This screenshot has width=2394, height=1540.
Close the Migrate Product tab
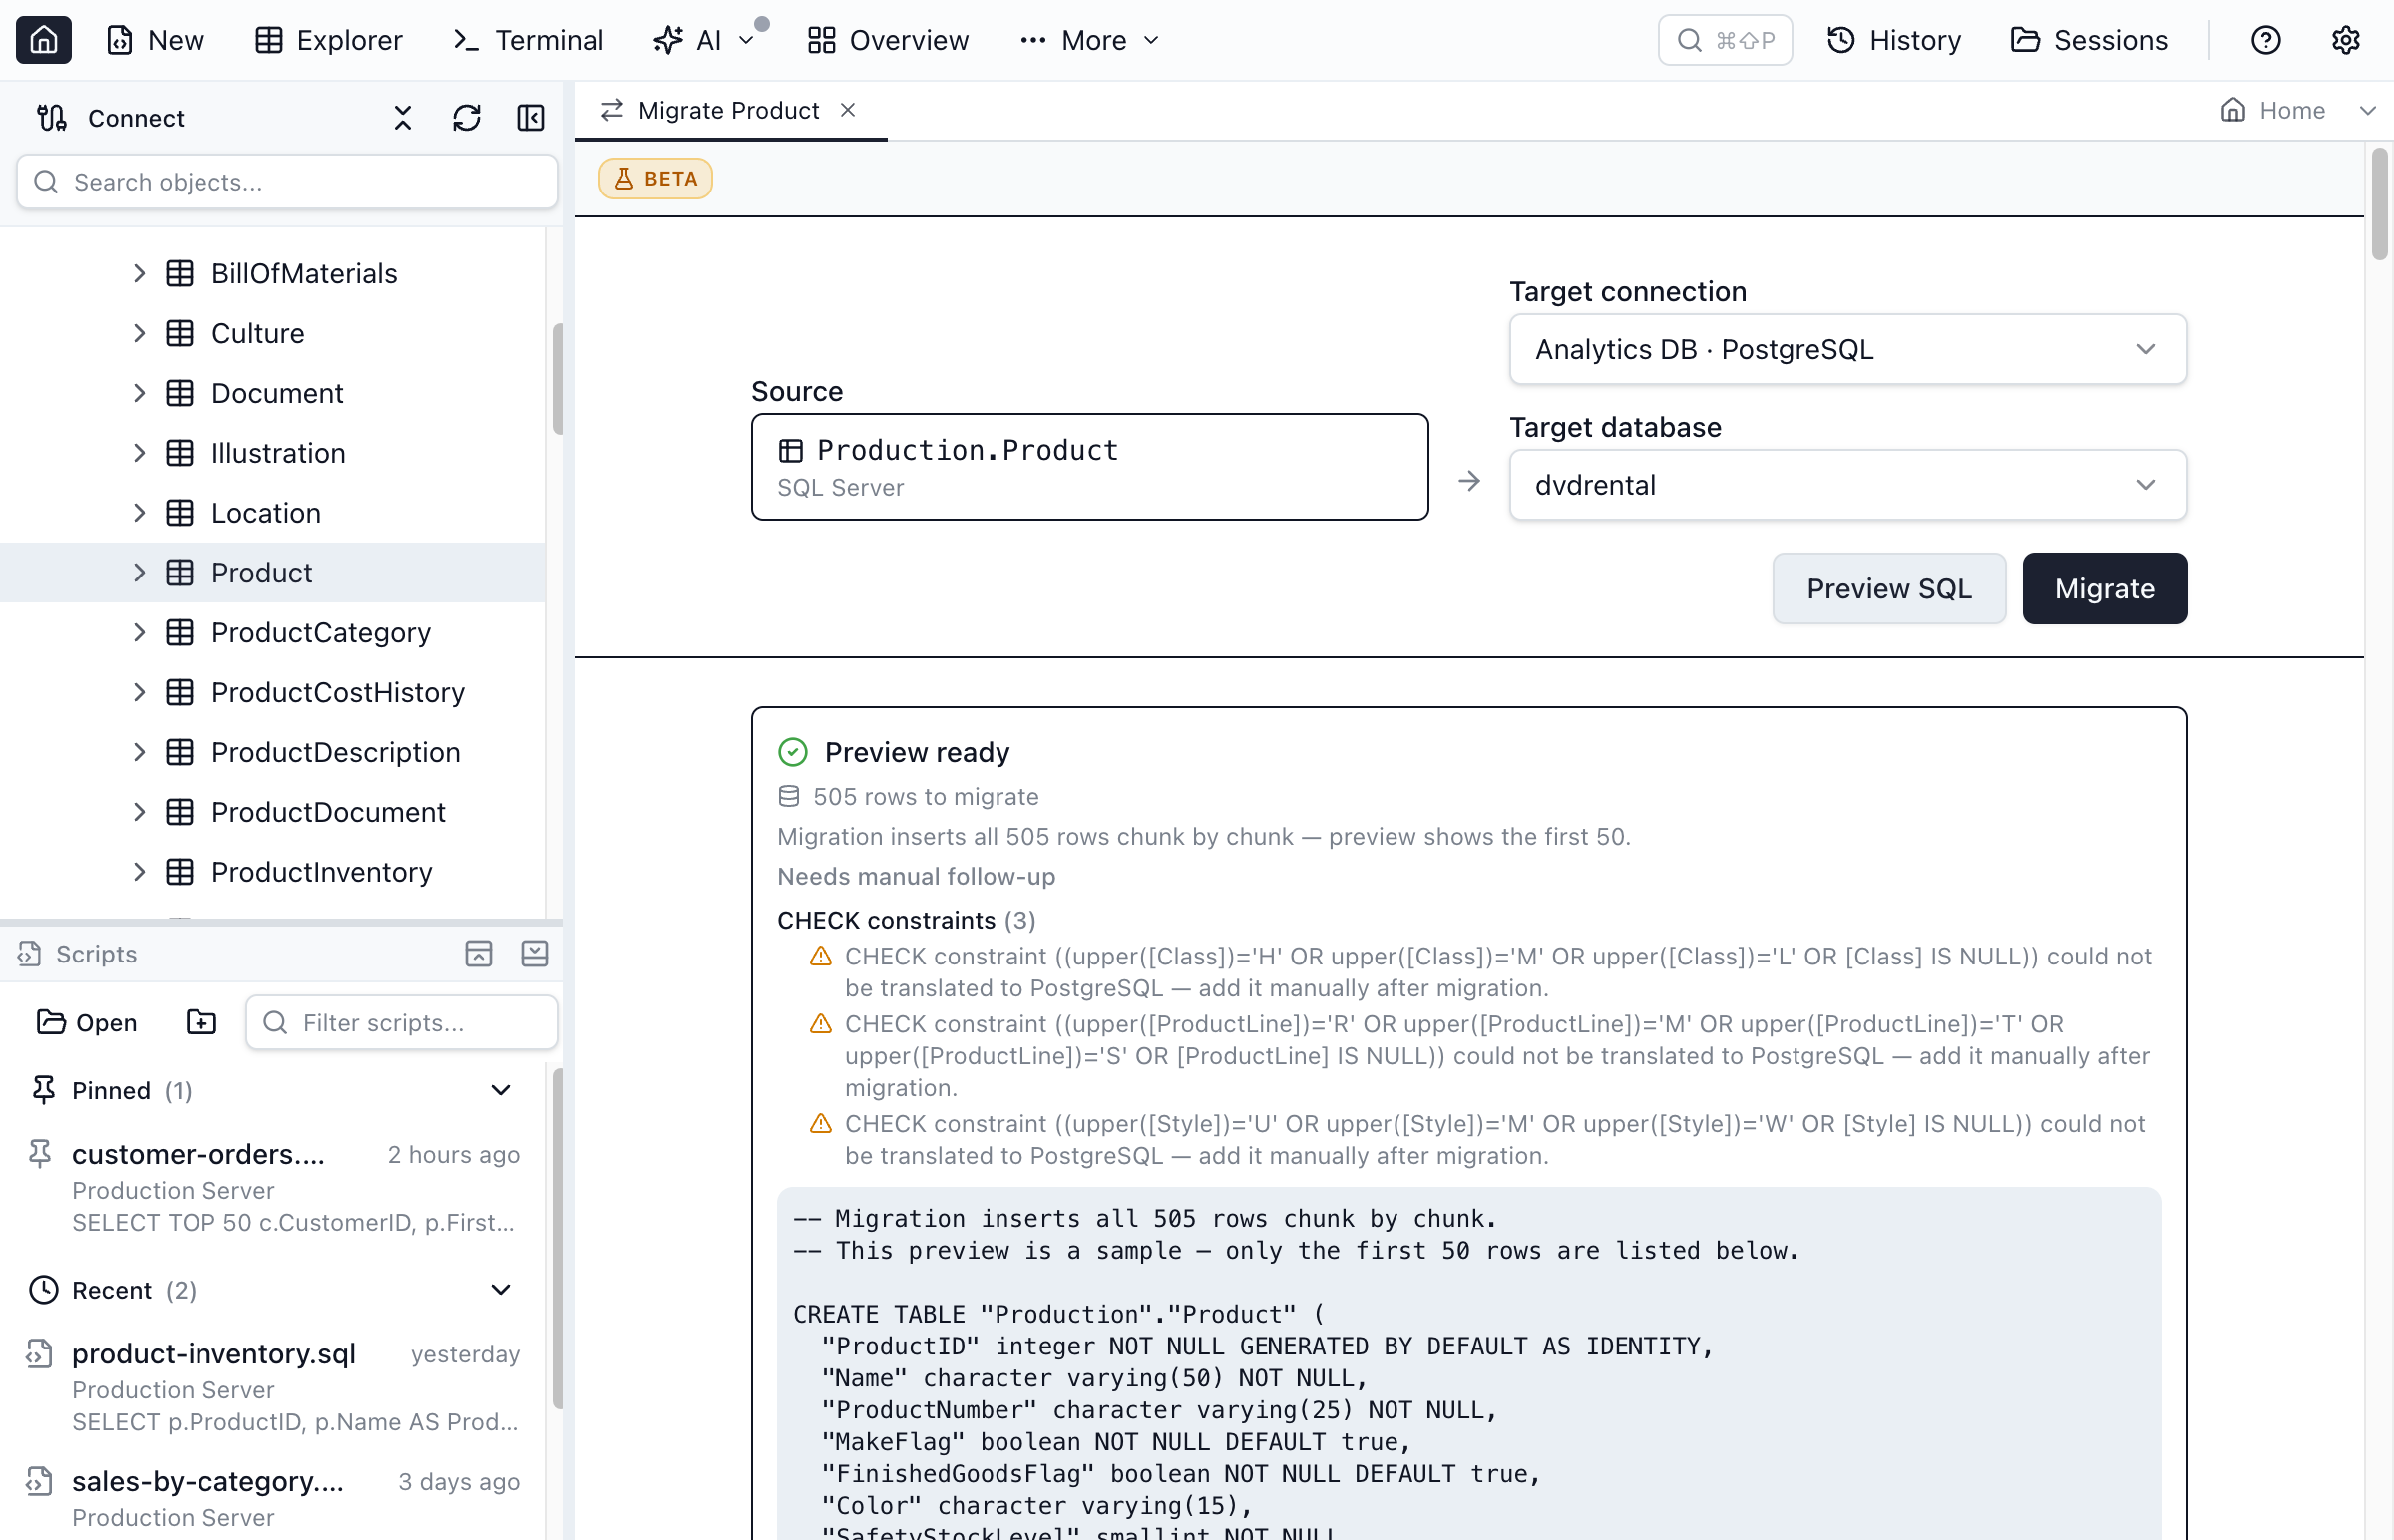pos(848,110)
